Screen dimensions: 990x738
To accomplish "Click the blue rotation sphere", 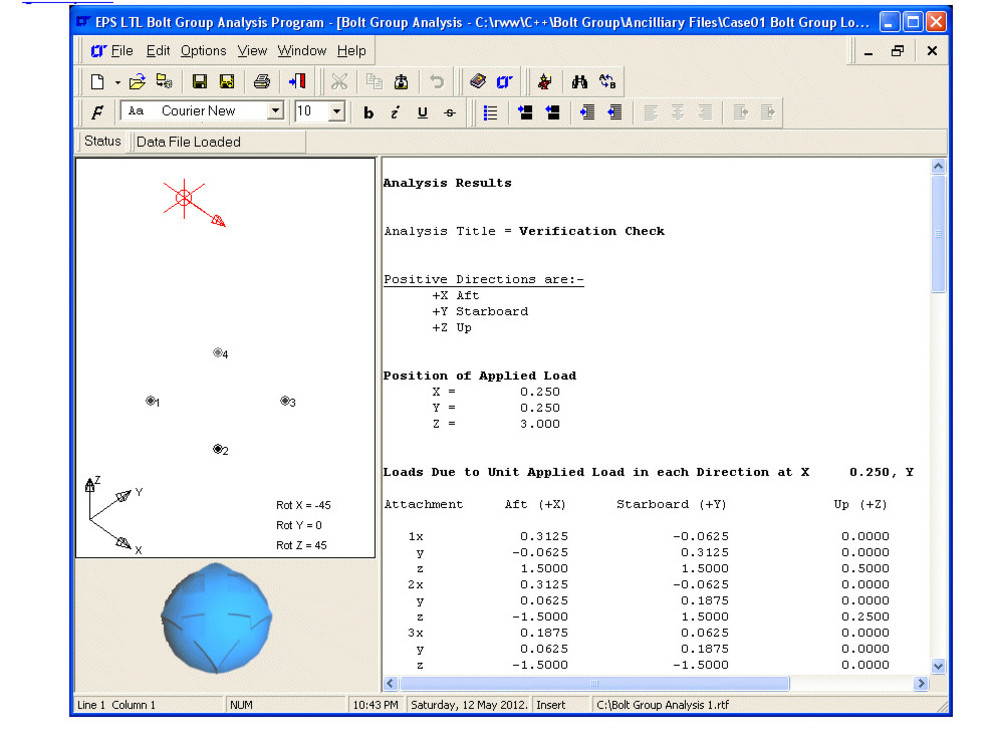I will pos(217,618).
